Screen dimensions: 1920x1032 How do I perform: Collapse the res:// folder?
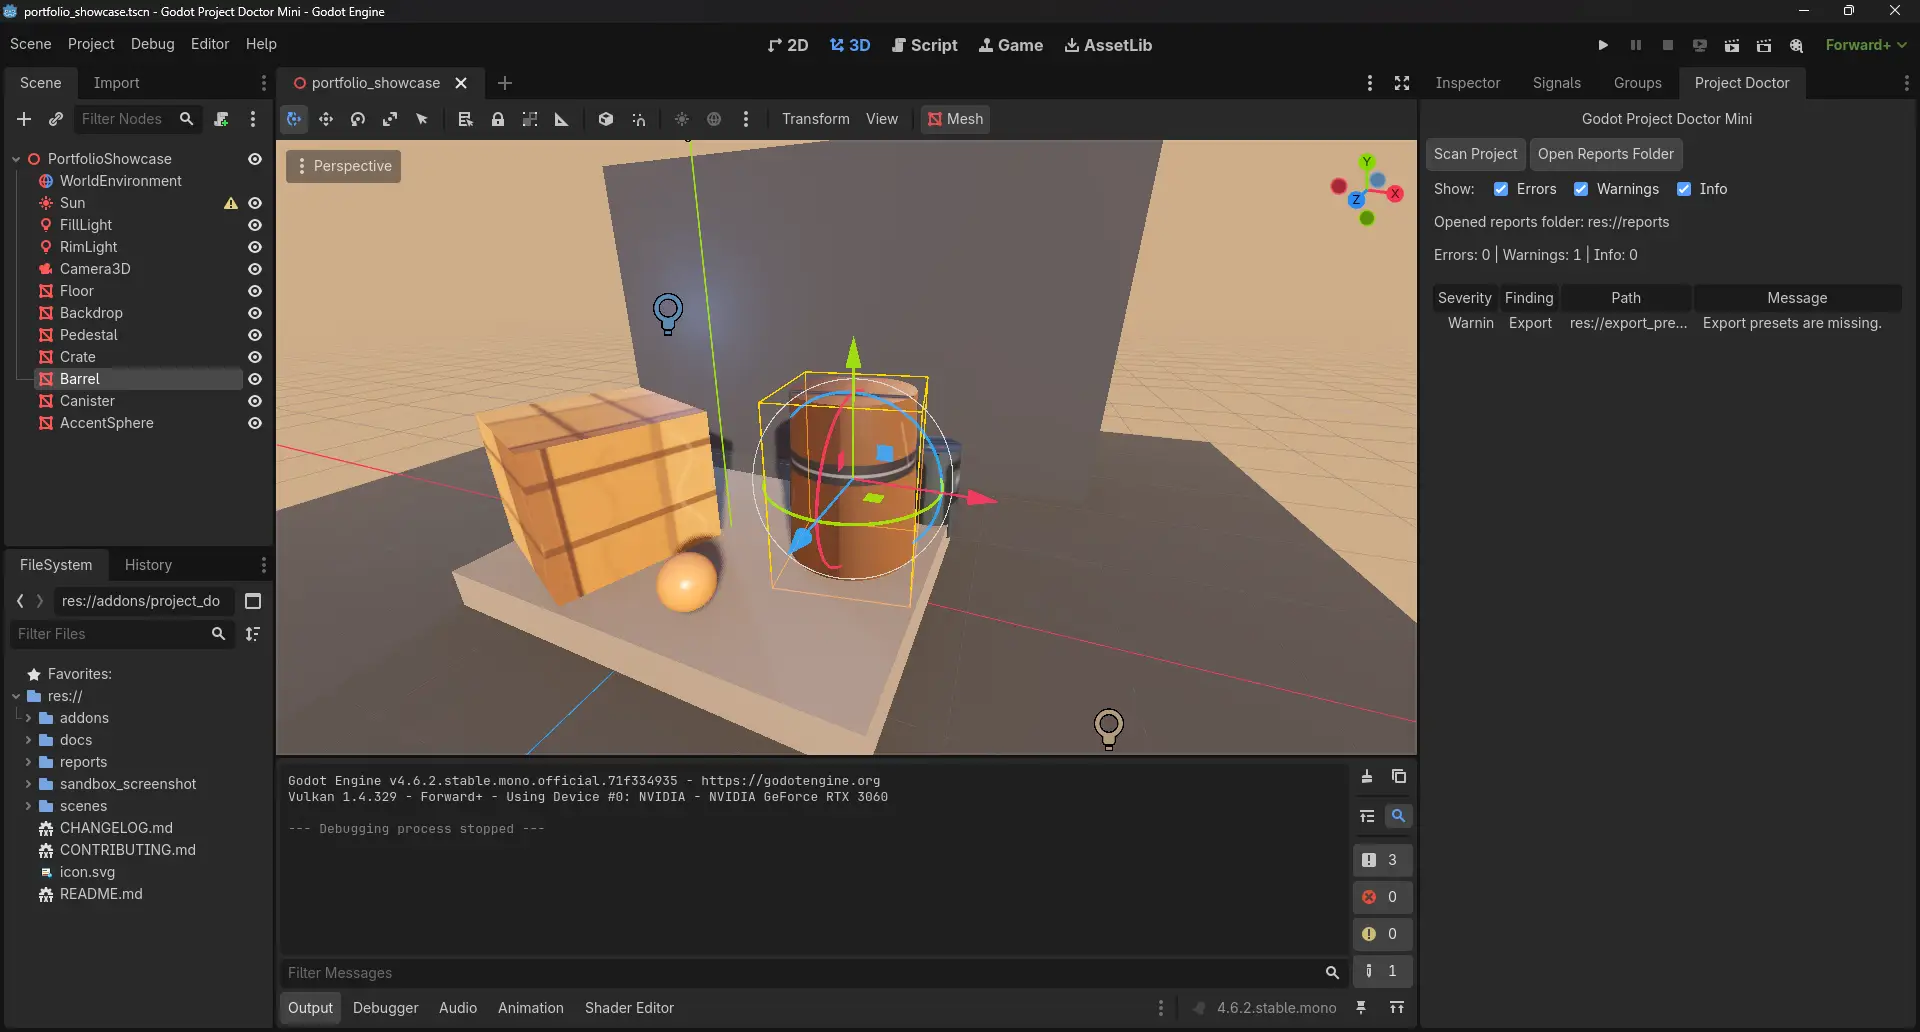pos(16,696)
